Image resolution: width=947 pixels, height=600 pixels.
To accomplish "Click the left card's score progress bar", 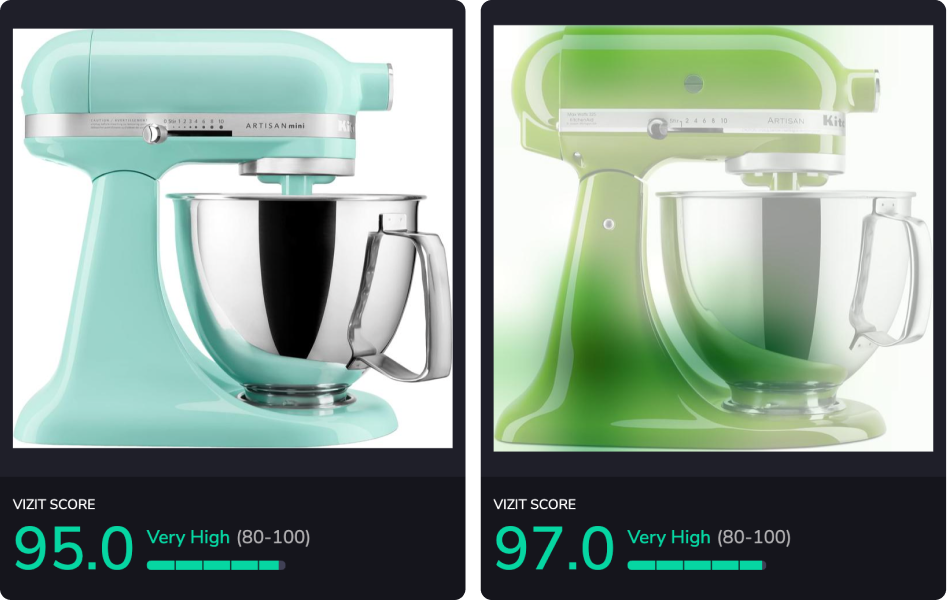I will point(216,566).
